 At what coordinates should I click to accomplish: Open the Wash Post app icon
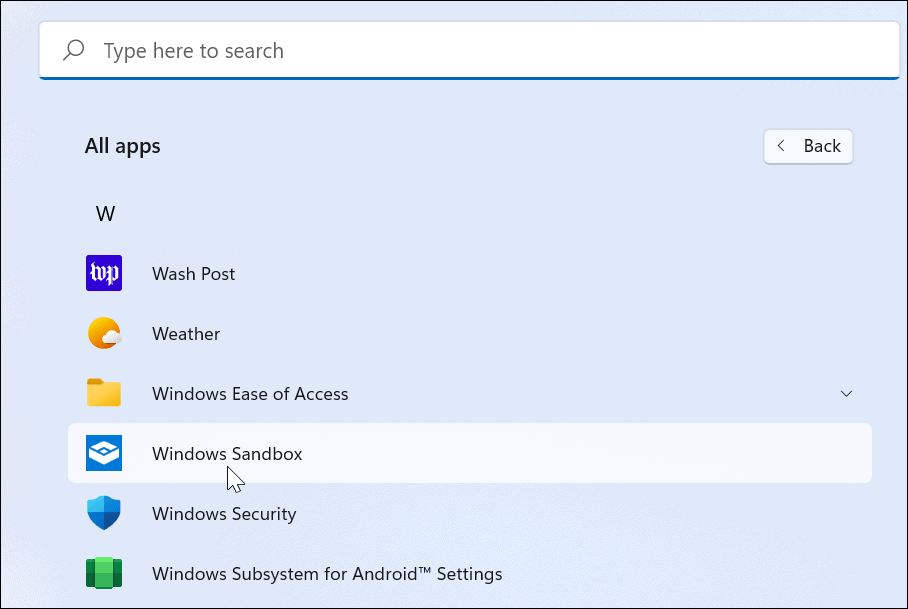(x=104, y=273)
